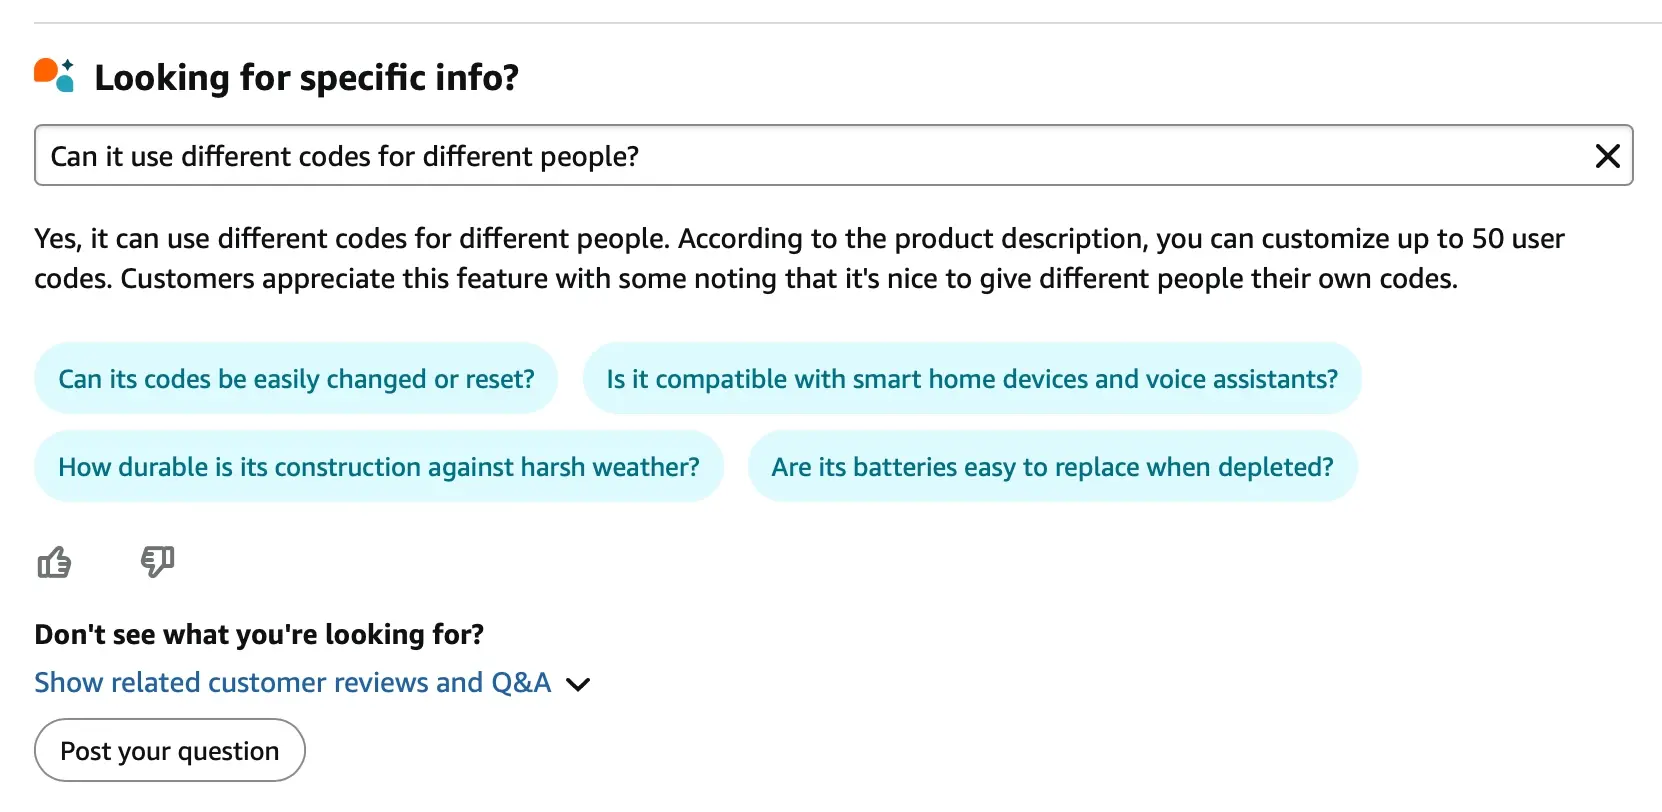Click "Don't see what you're looking for?" text

[x=259, y=635]
